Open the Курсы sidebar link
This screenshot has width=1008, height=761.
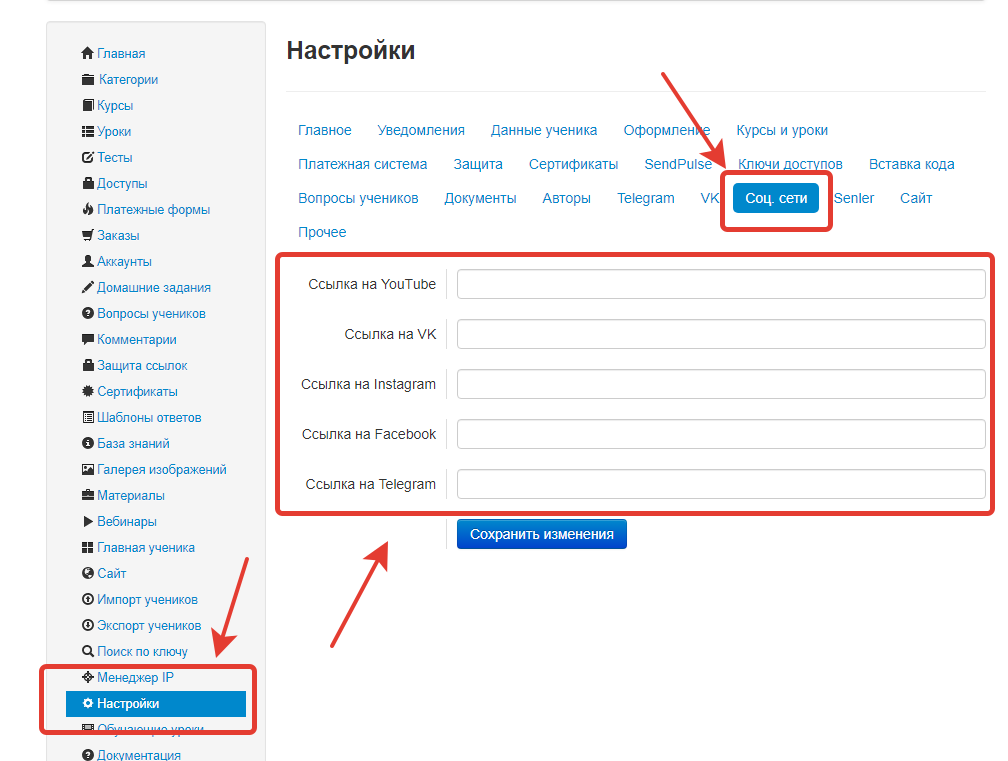(x=115, y=105)
